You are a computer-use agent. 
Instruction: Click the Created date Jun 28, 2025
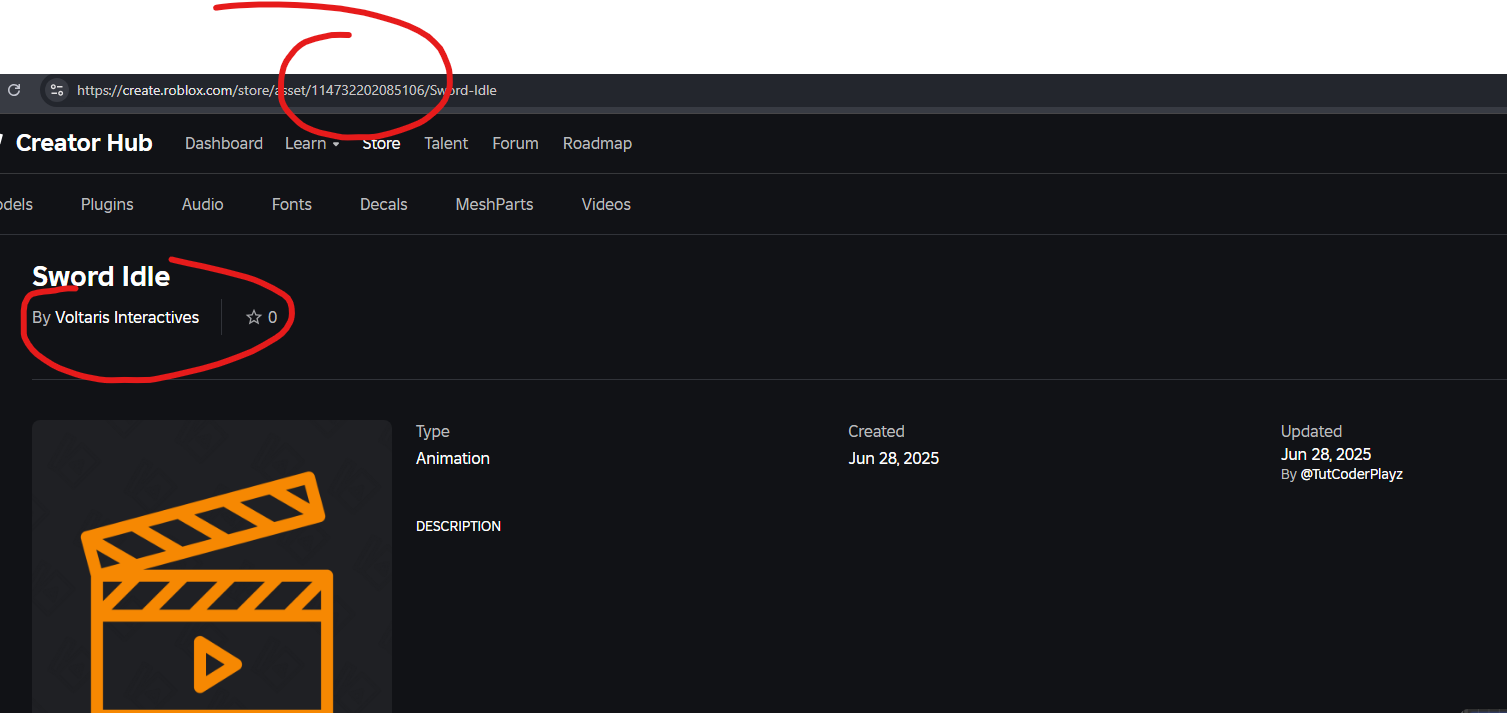tap(894, 458)
